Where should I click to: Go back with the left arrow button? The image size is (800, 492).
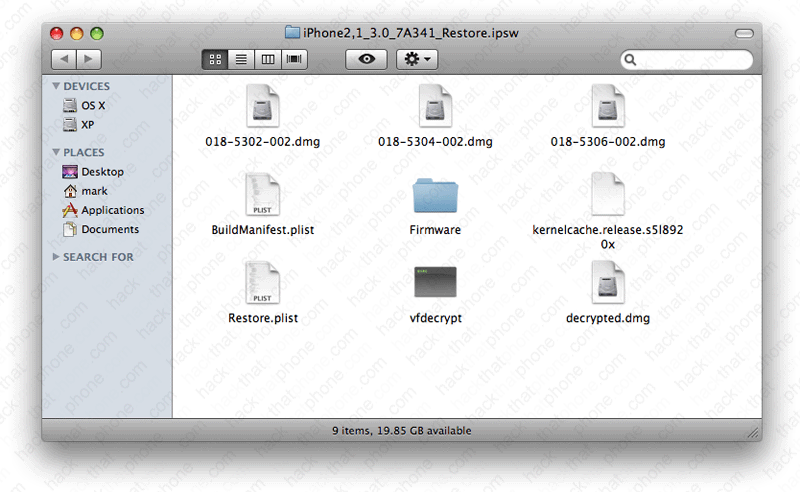click(63, 60)
